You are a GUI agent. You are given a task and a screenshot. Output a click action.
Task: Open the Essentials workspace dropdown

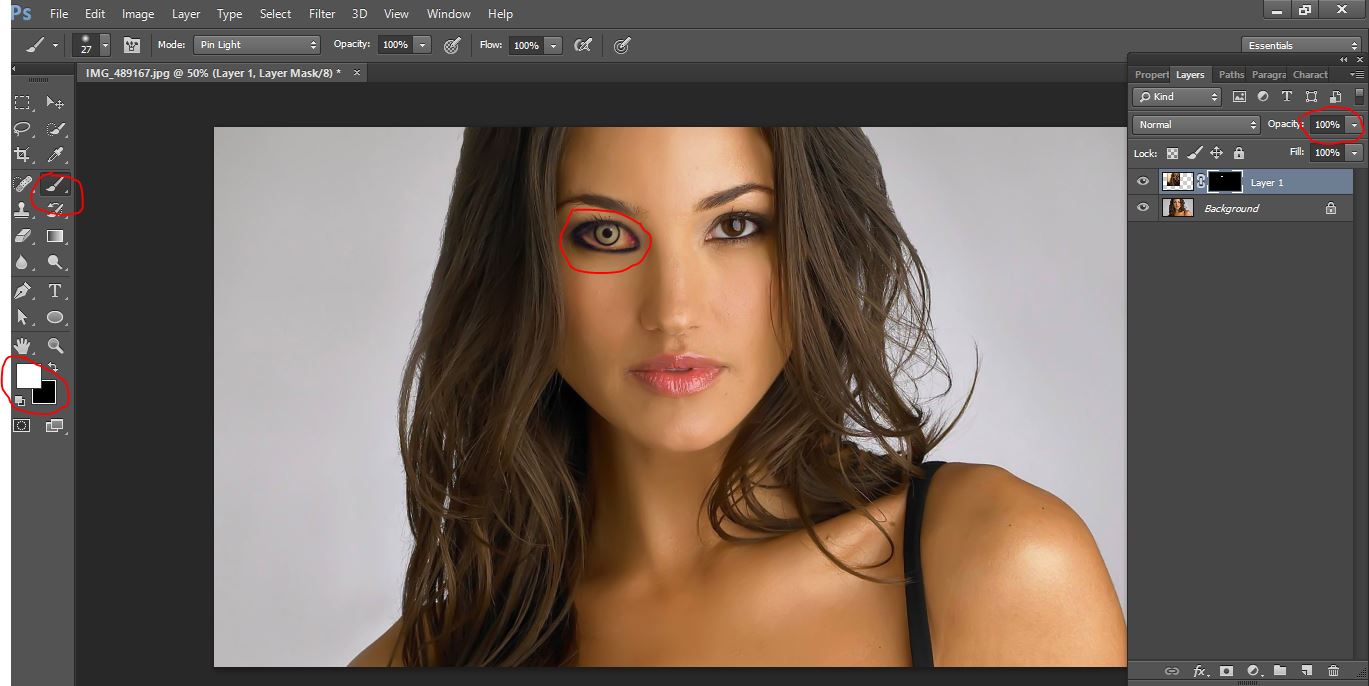(x=1301, y=45)
